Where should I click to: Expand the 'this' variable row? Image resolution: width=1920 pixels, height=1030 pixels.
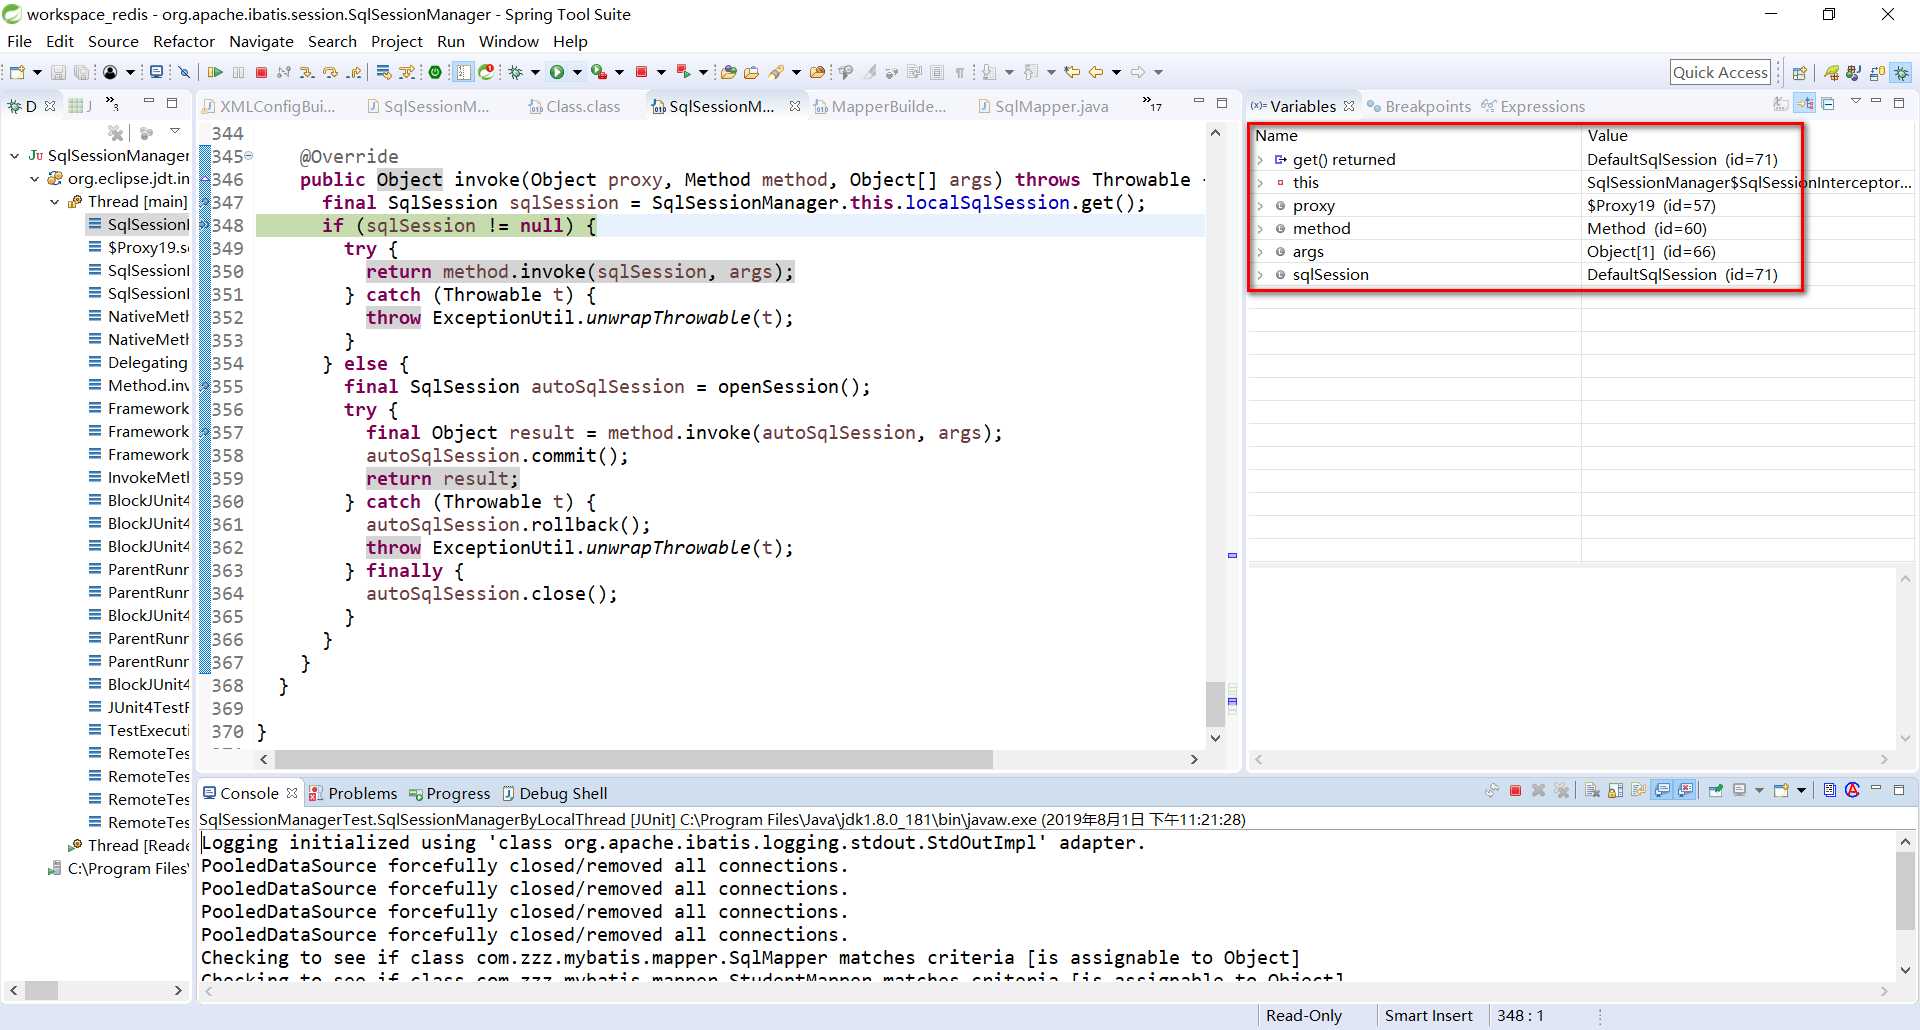pos(1260,183)
